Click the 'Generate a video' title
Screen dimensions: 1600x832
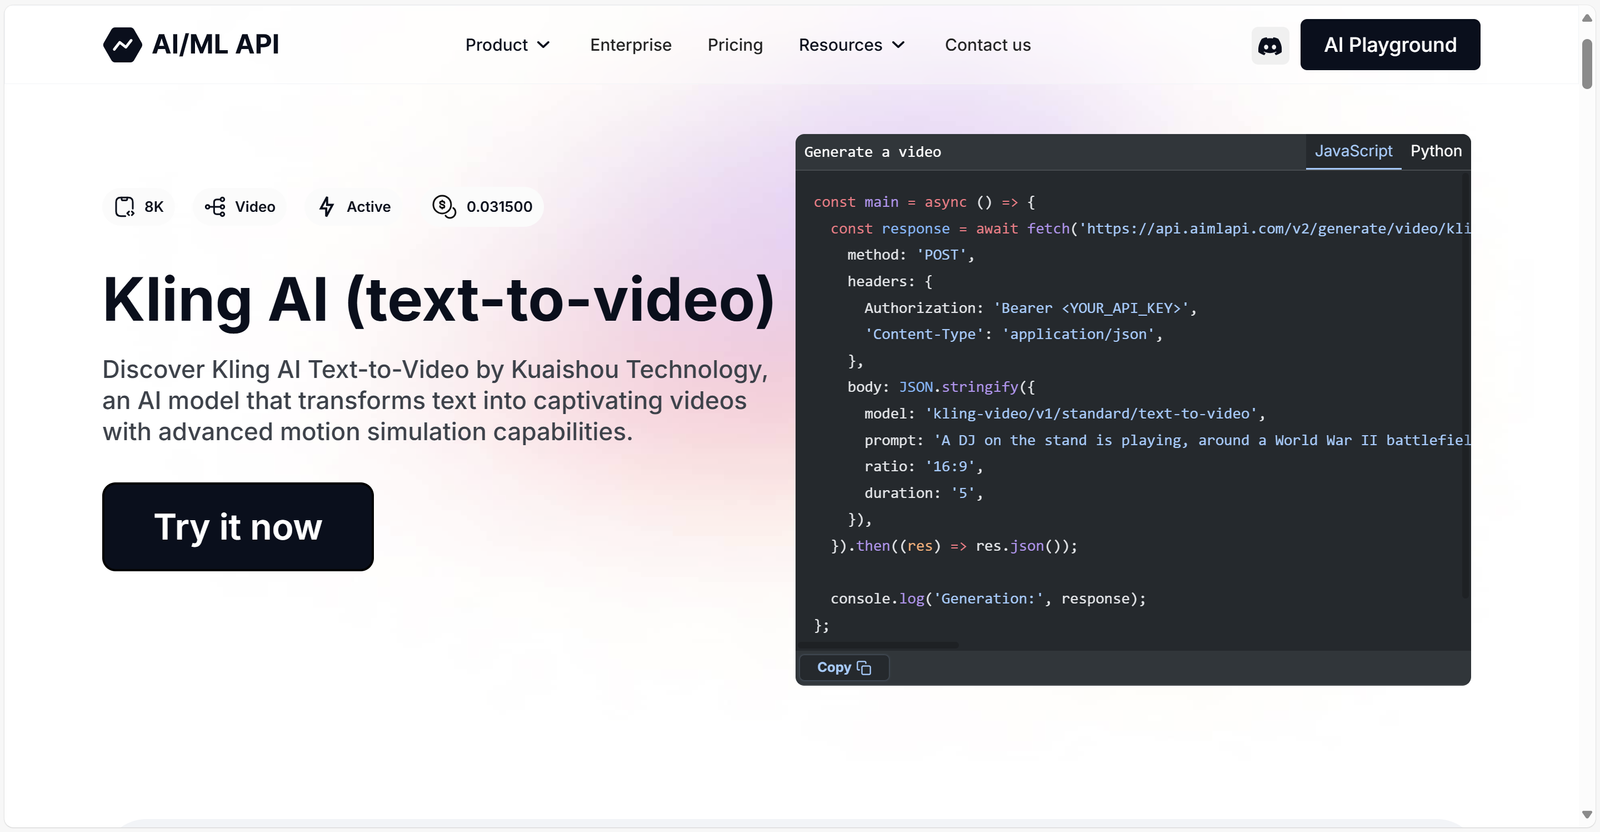tap(873, 152)
